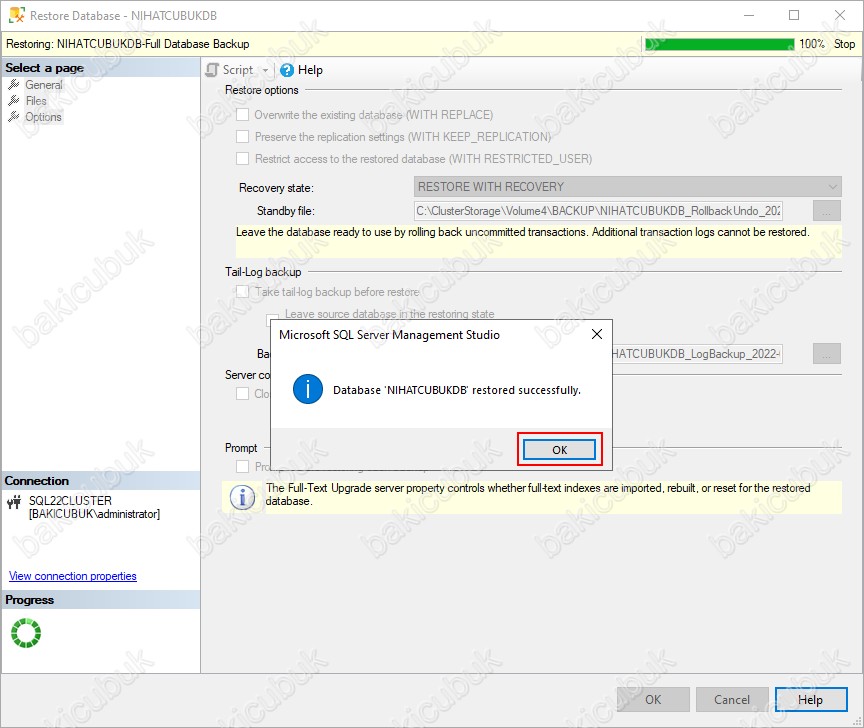Click browse button next to LogBackup file
This screenshot has height=728, width=864.
click(x=827, y=354)
